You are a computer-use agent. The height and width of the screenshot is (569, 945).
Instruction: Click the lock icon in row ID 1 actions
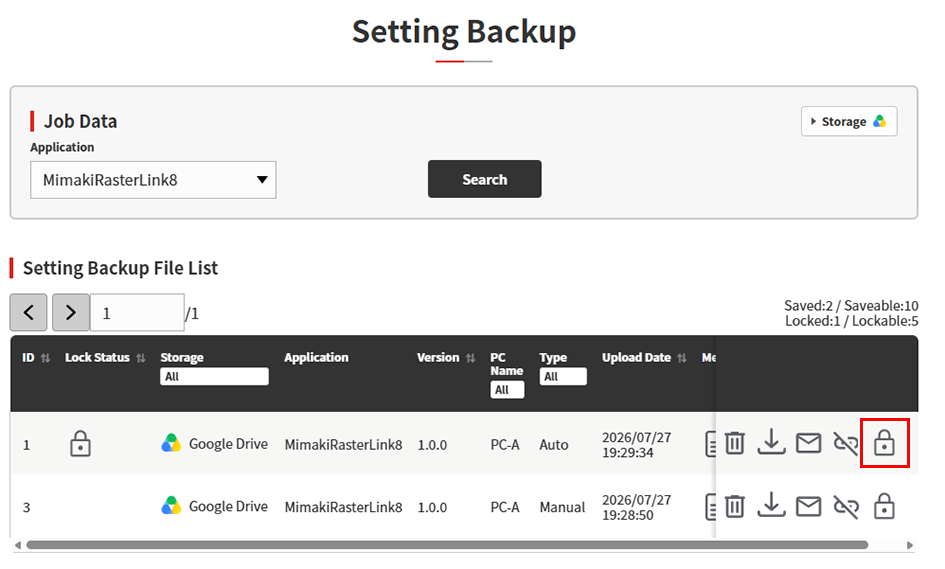click(x=884, y=443)
